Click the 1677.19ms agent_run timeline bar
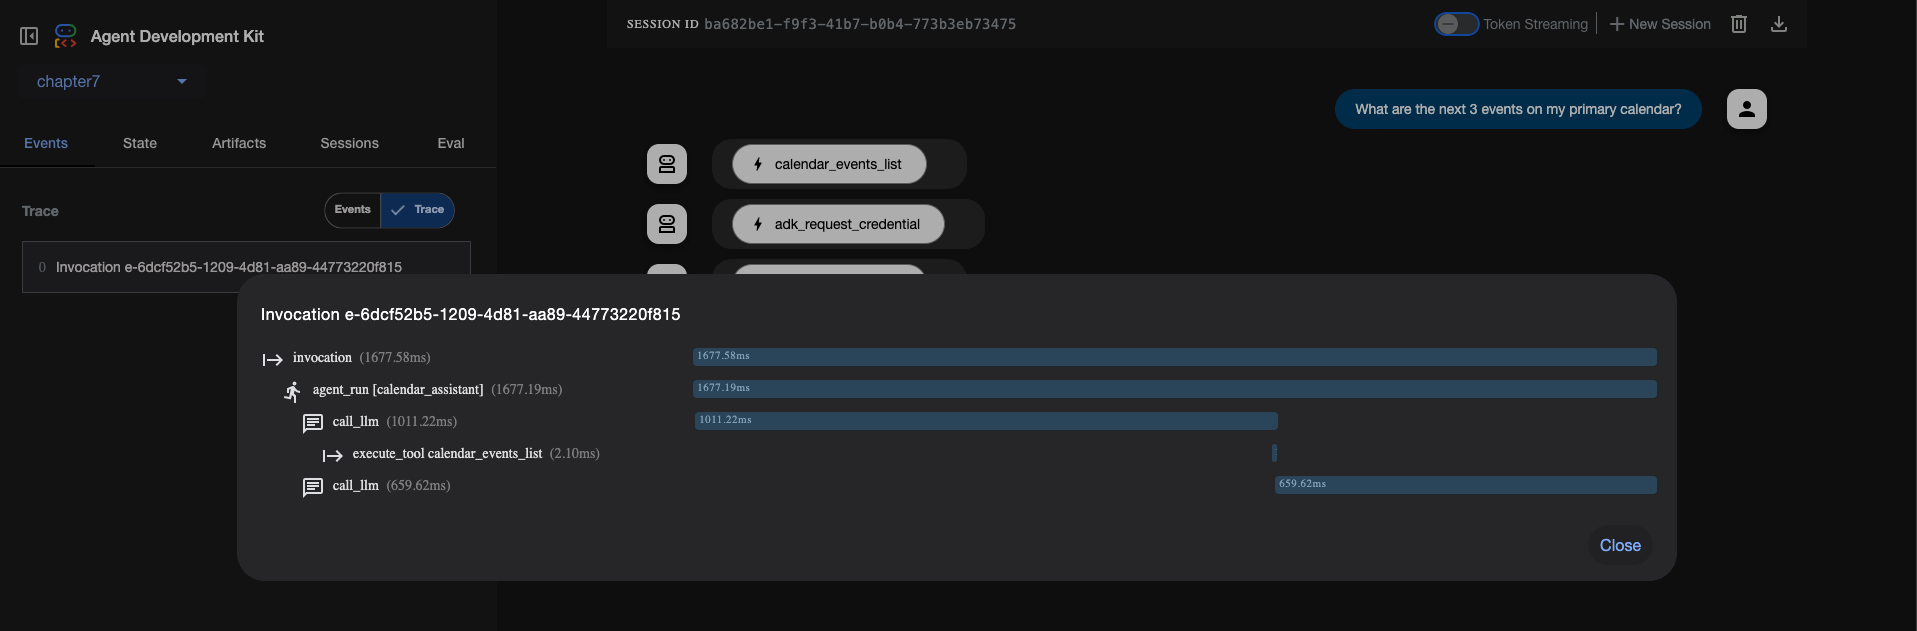1917x631 pixels. coord(1175,389)
